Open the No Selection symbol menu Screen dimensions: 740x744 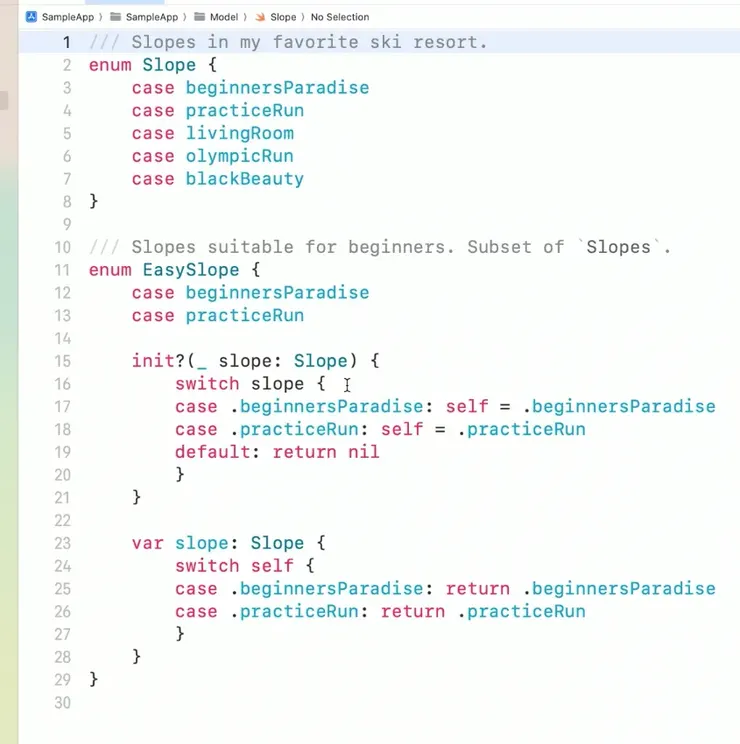[340, 17]
